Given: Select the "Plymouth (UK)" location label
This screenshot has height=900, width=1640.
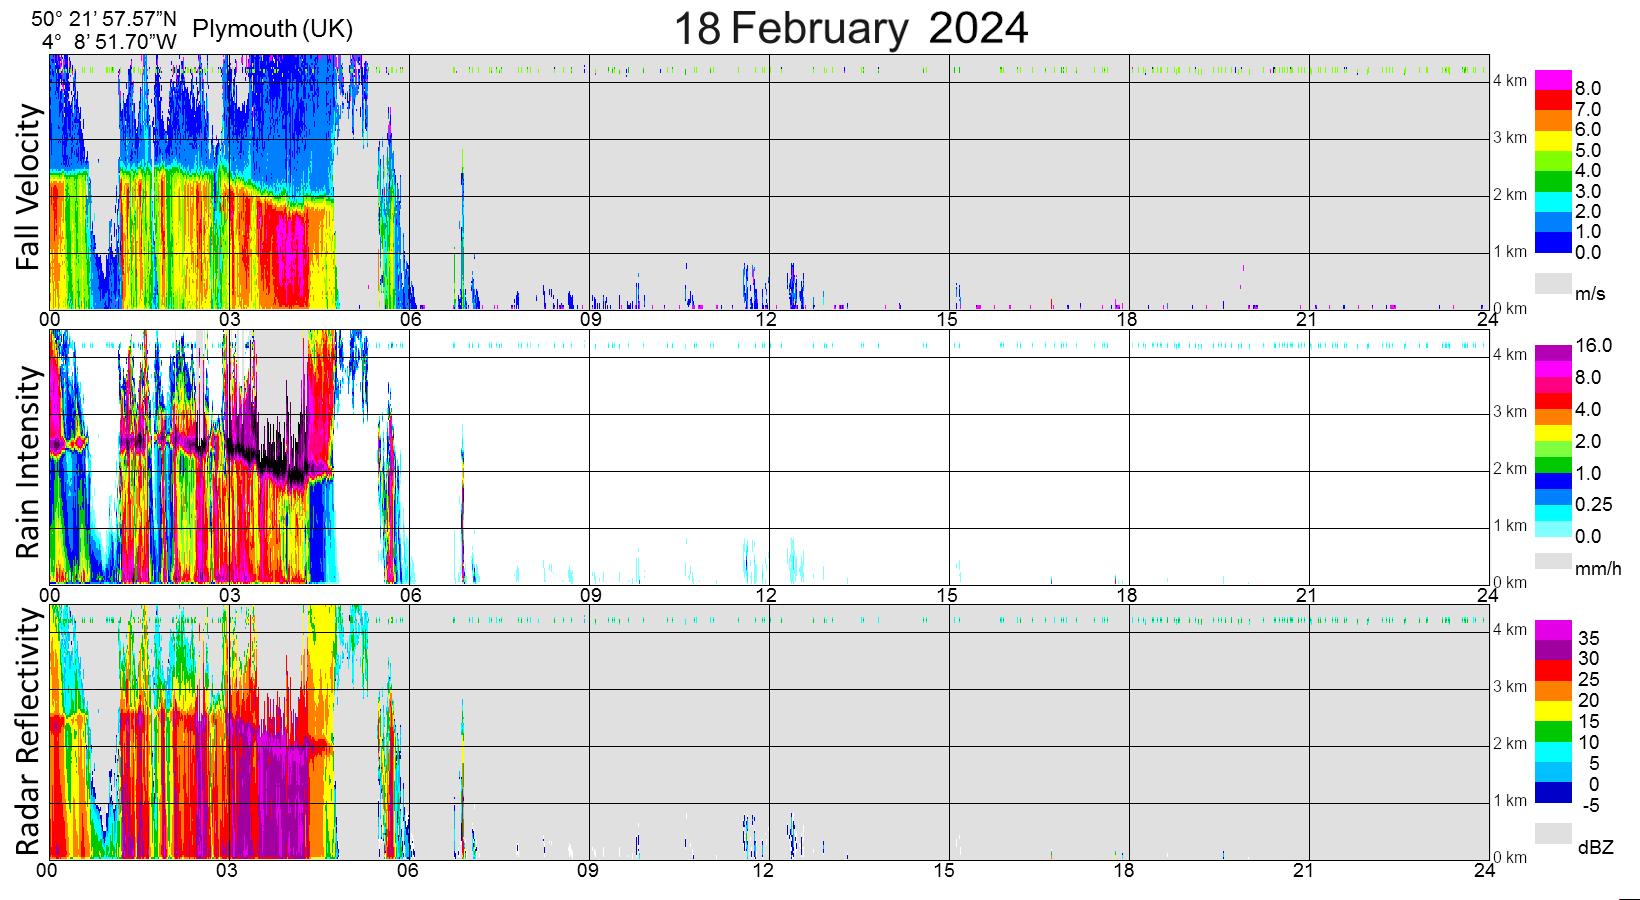Looking at the screenshot, I should (273, 29).
